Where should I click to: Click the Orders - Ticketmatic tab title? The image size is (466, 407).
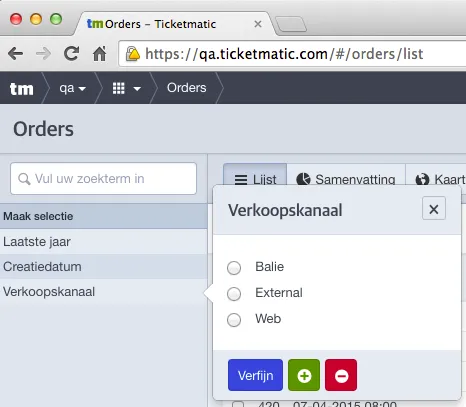pos(160,24)
